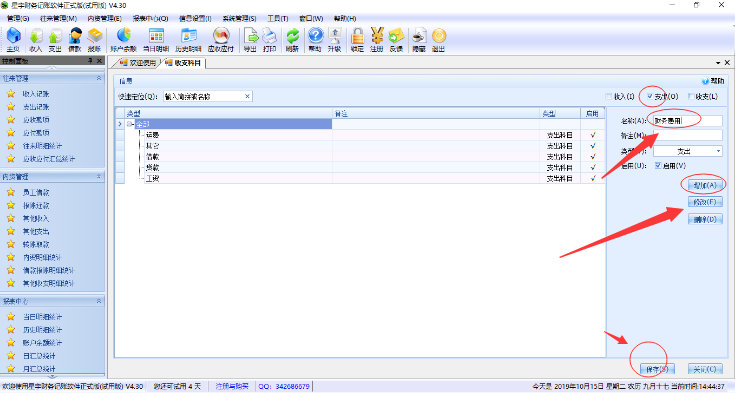Image resolution: width=738 pixels, height=393 pixels.
Task: Open the 当日明细 calendar icon
Action: pyautogui.click(x=156, y=39)
